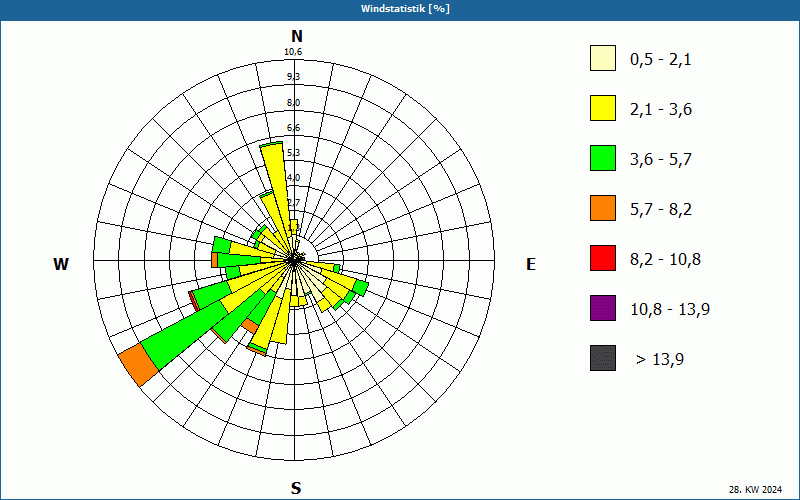Click the '28. KW 2024' date label

pos(755,489)
